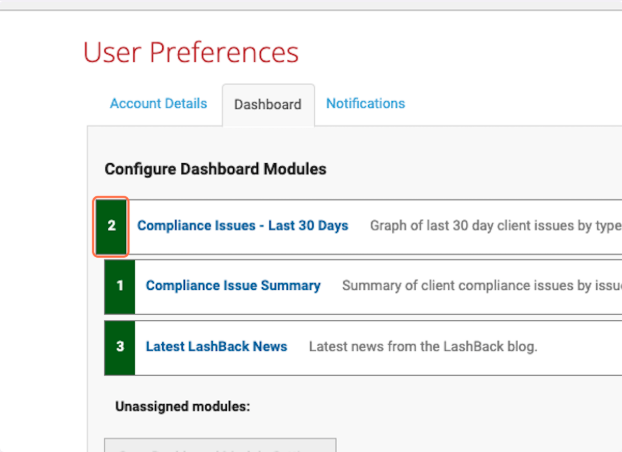Screen dimensions: 622x452
Task: Open Latest LashBack News link
Action: pos(217,346)
